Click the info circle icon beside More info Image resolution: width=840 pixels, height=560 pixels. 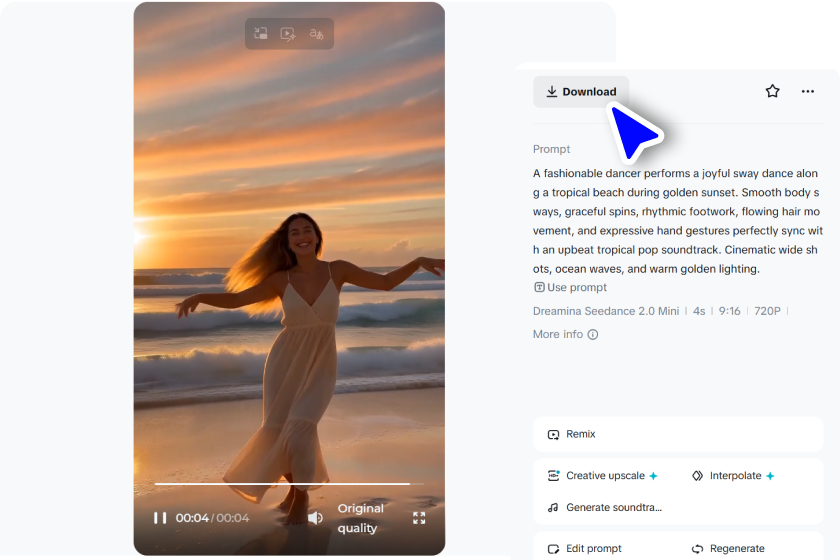click(592, 334)
